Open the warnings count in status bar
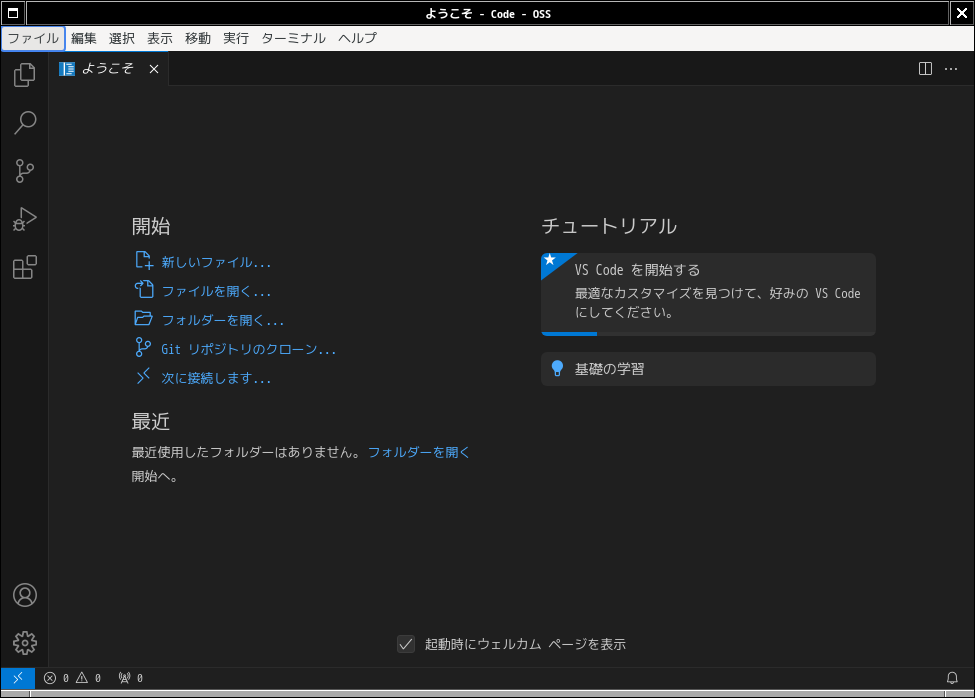975x698 pixels. click(88, 678)
